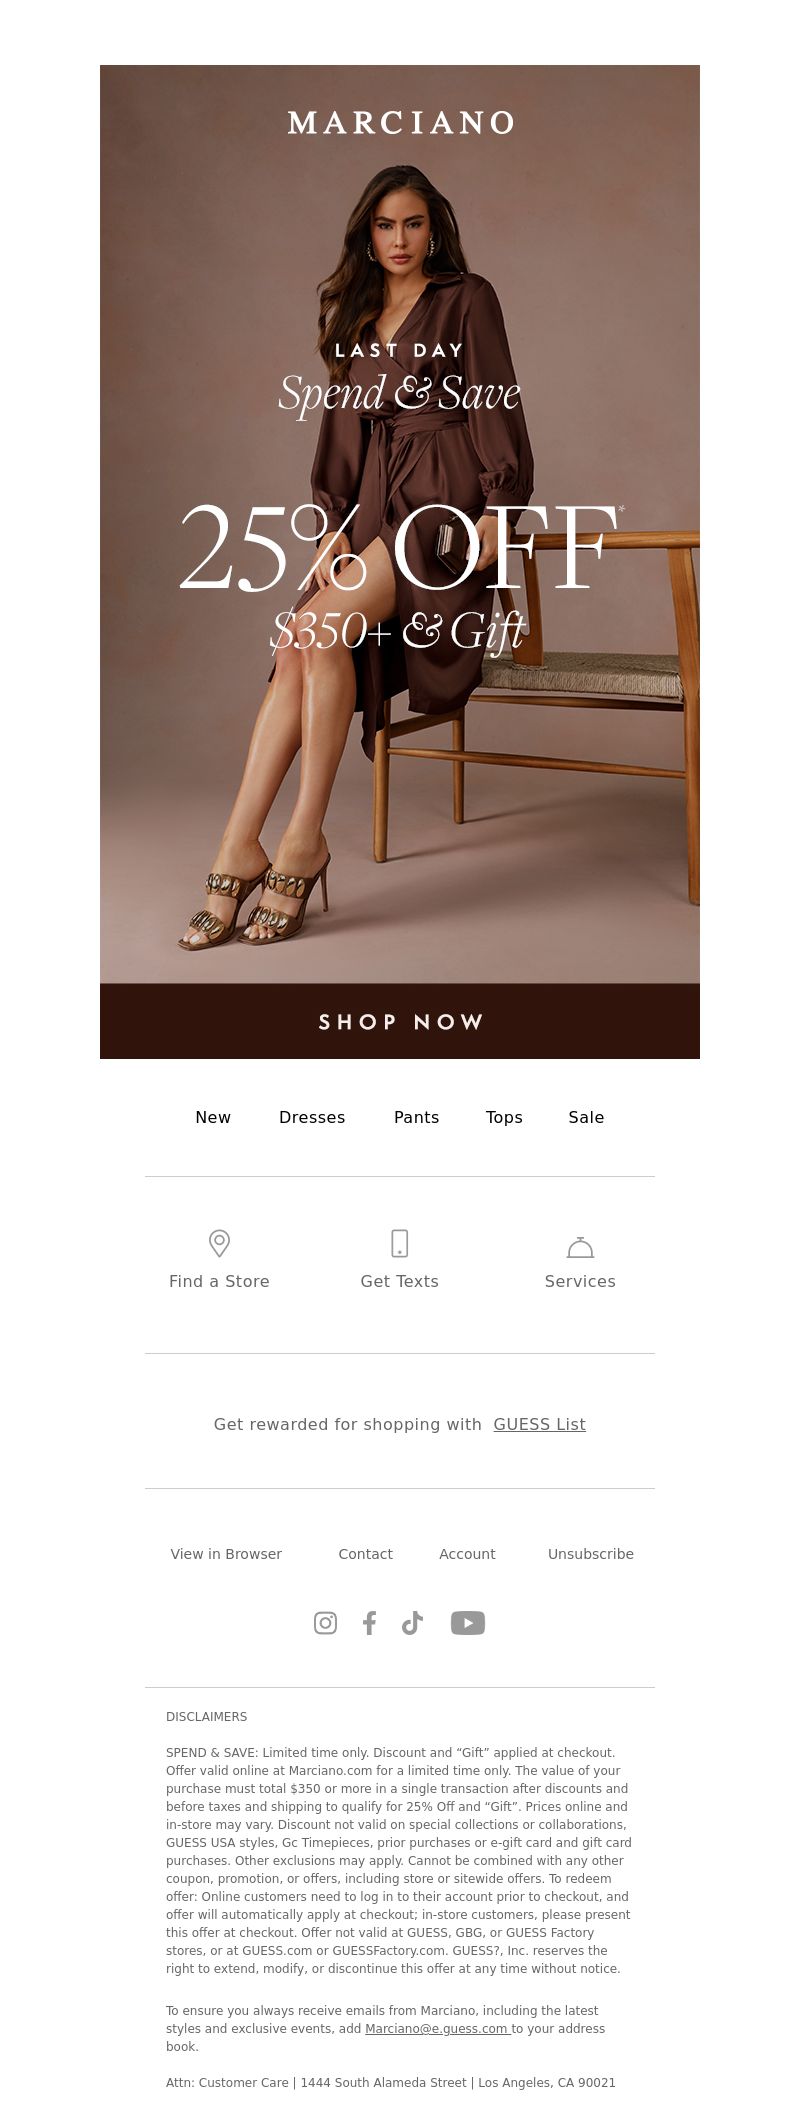Viewport: 800px width, 2112px height.
Task: Go to the Account link
Action: click(x=467, y=1554)
